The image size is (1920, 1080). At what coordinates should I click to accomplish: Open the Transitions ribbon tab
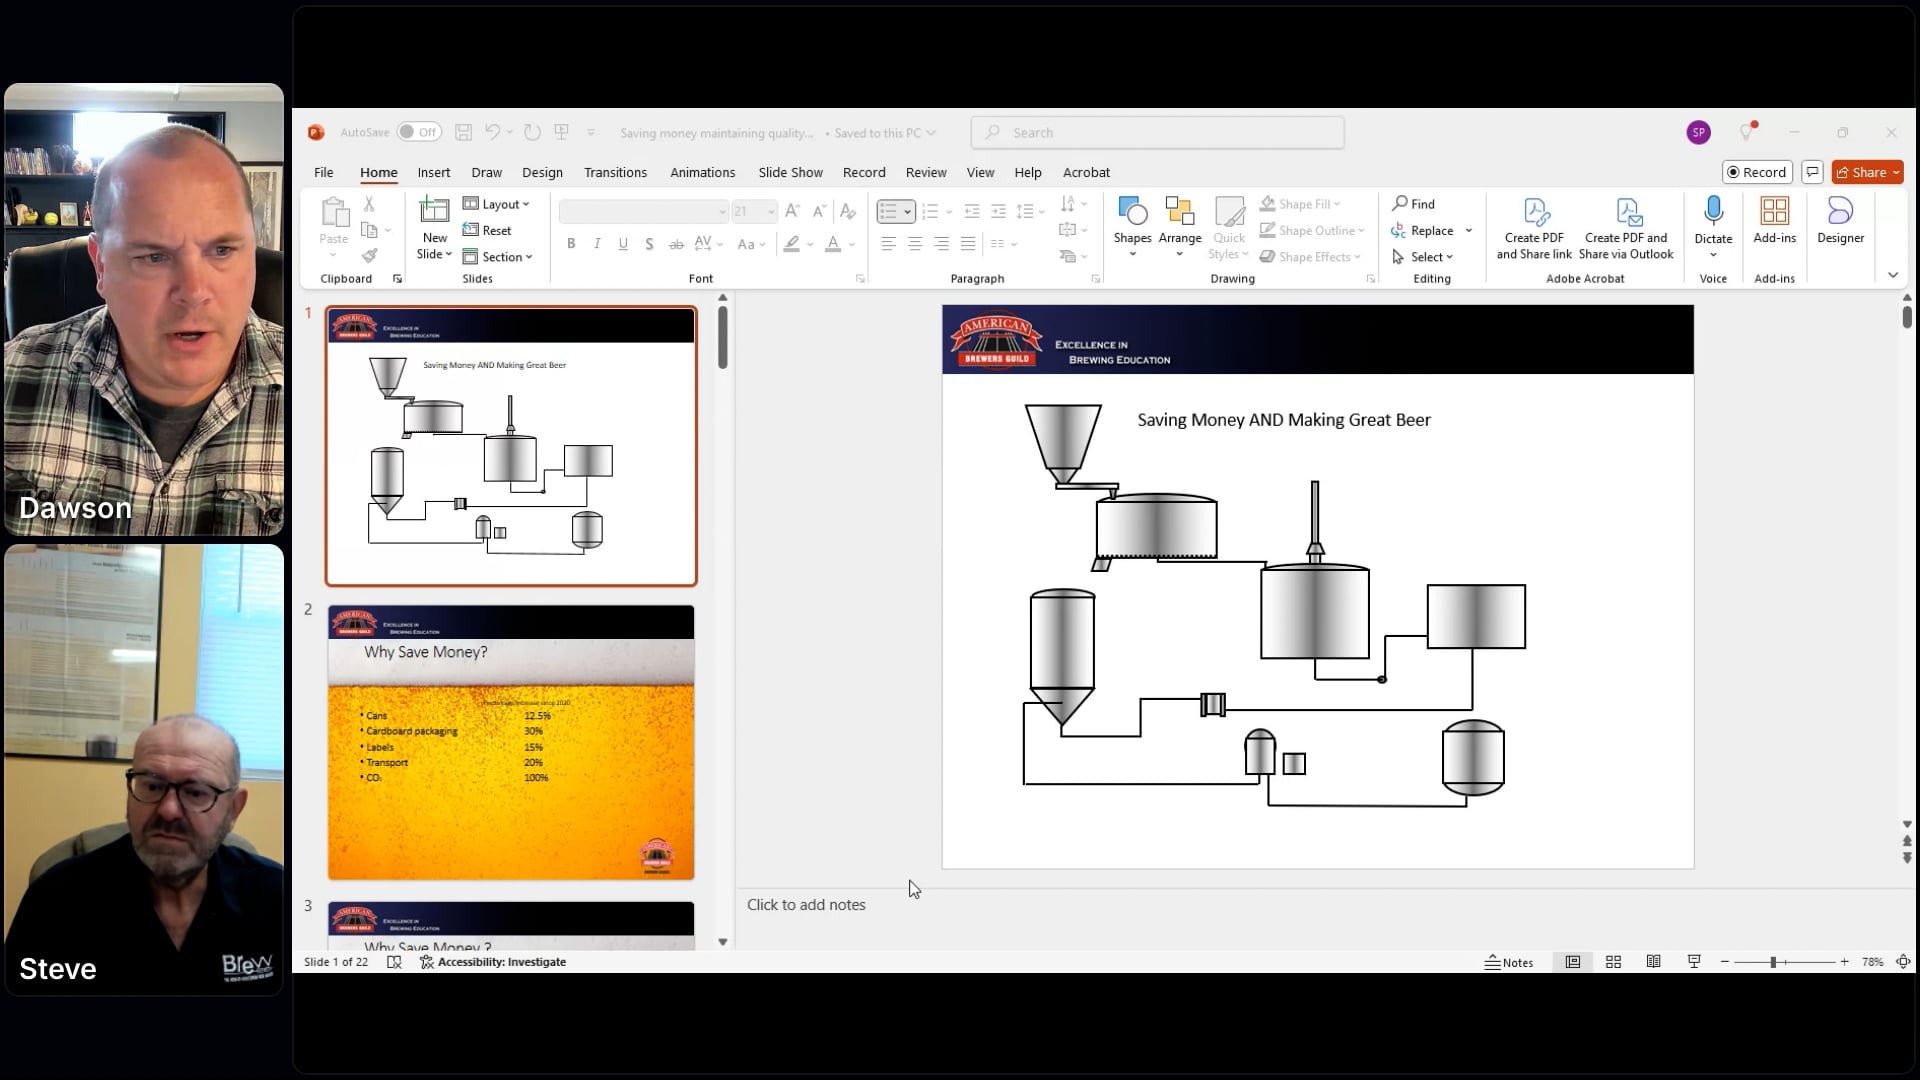[615, 172]
